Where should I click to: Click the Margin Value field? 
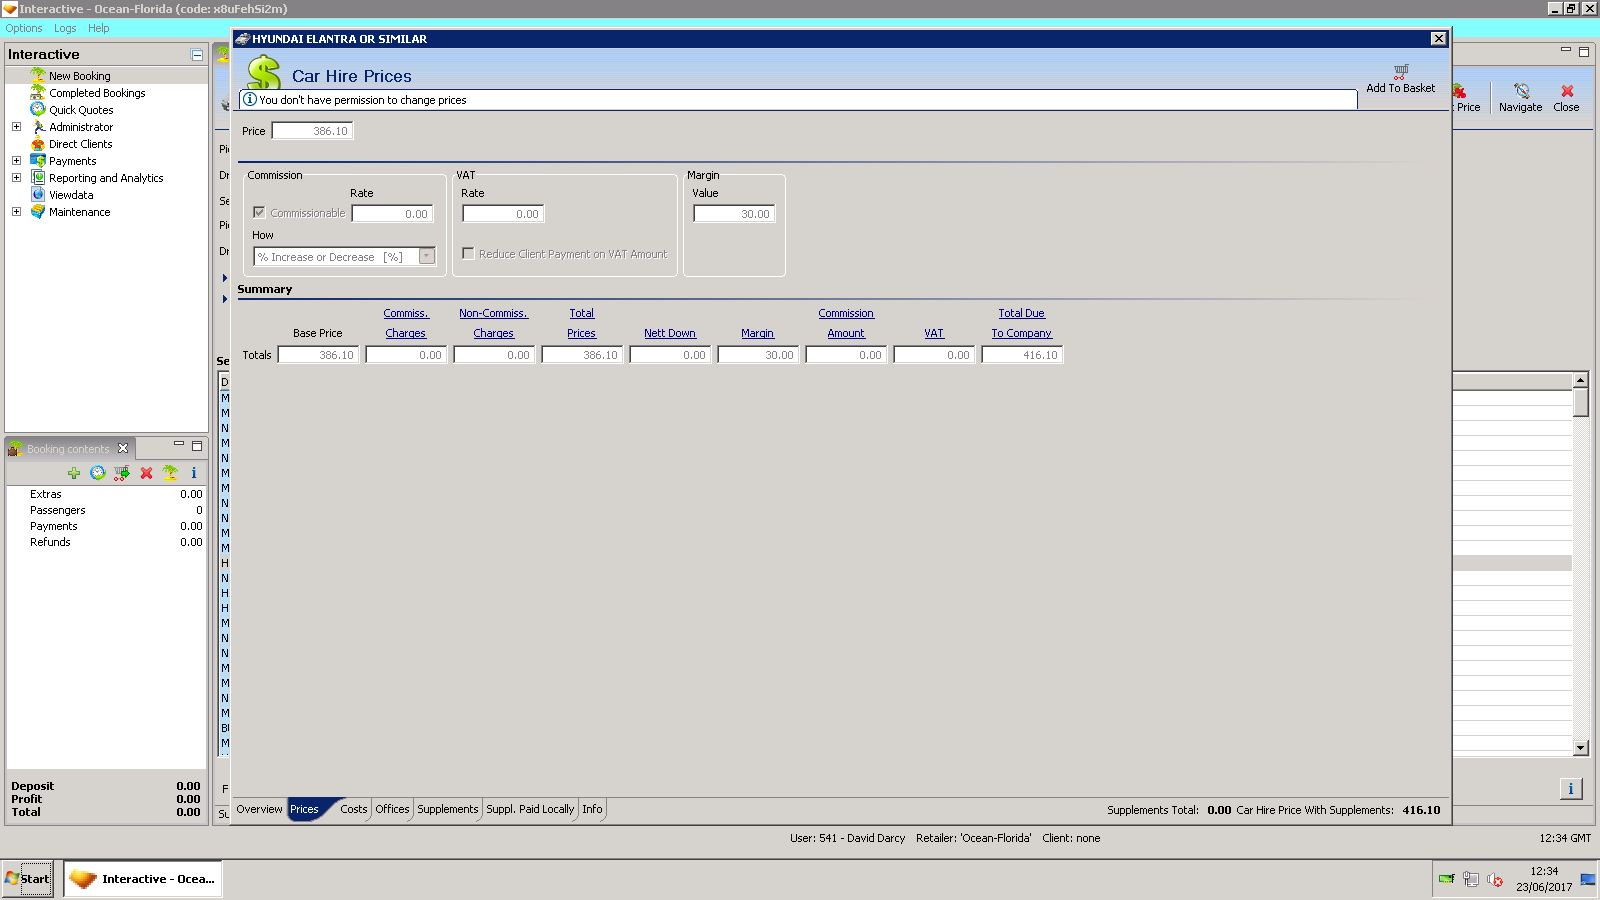pos(734,214)
